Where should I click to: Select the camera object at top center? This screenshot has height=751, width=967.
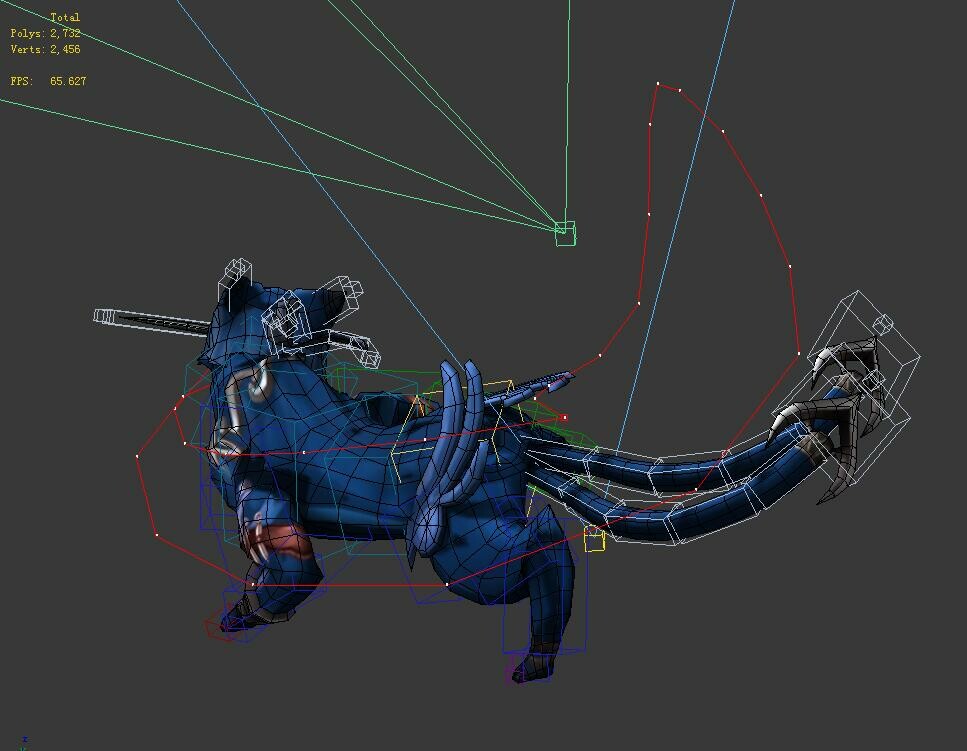click(565, 232)
